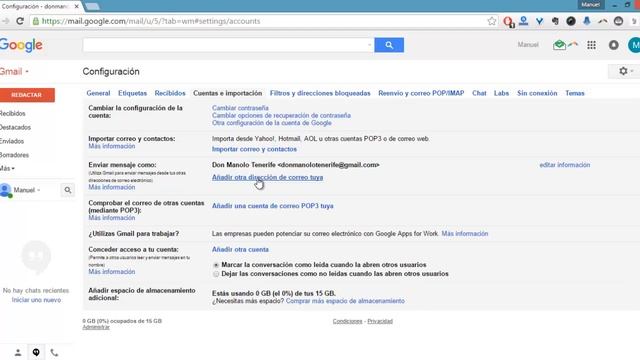Screen dimensions: 640x360
Task: Click Comprar más espacio de almacenamiento
Action: 345,301
